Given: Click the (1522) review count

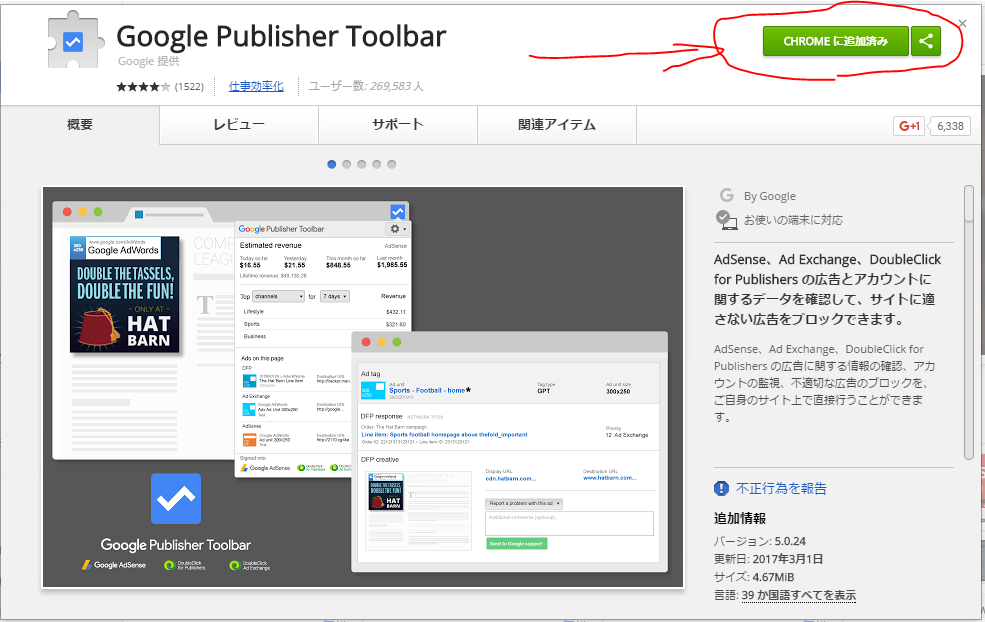Looking at the screenshot, I should coord(189,87).
